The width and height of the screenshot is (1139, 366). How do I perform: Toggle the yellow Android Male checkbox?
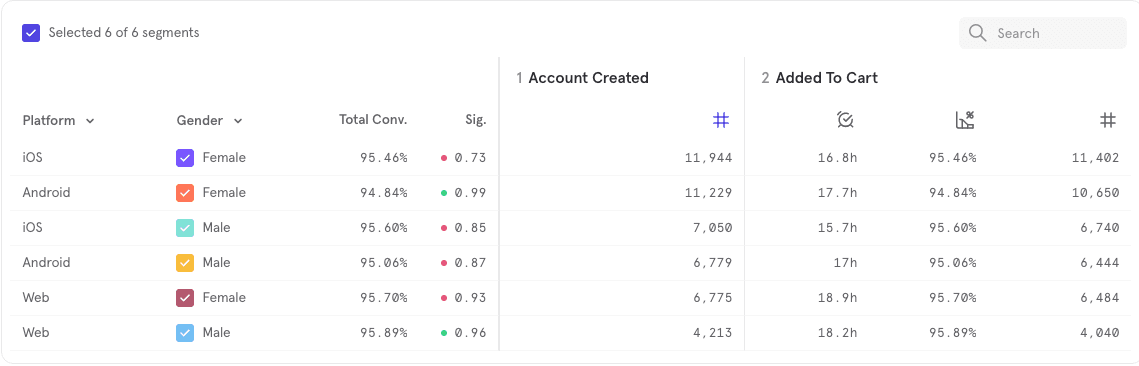185,263
